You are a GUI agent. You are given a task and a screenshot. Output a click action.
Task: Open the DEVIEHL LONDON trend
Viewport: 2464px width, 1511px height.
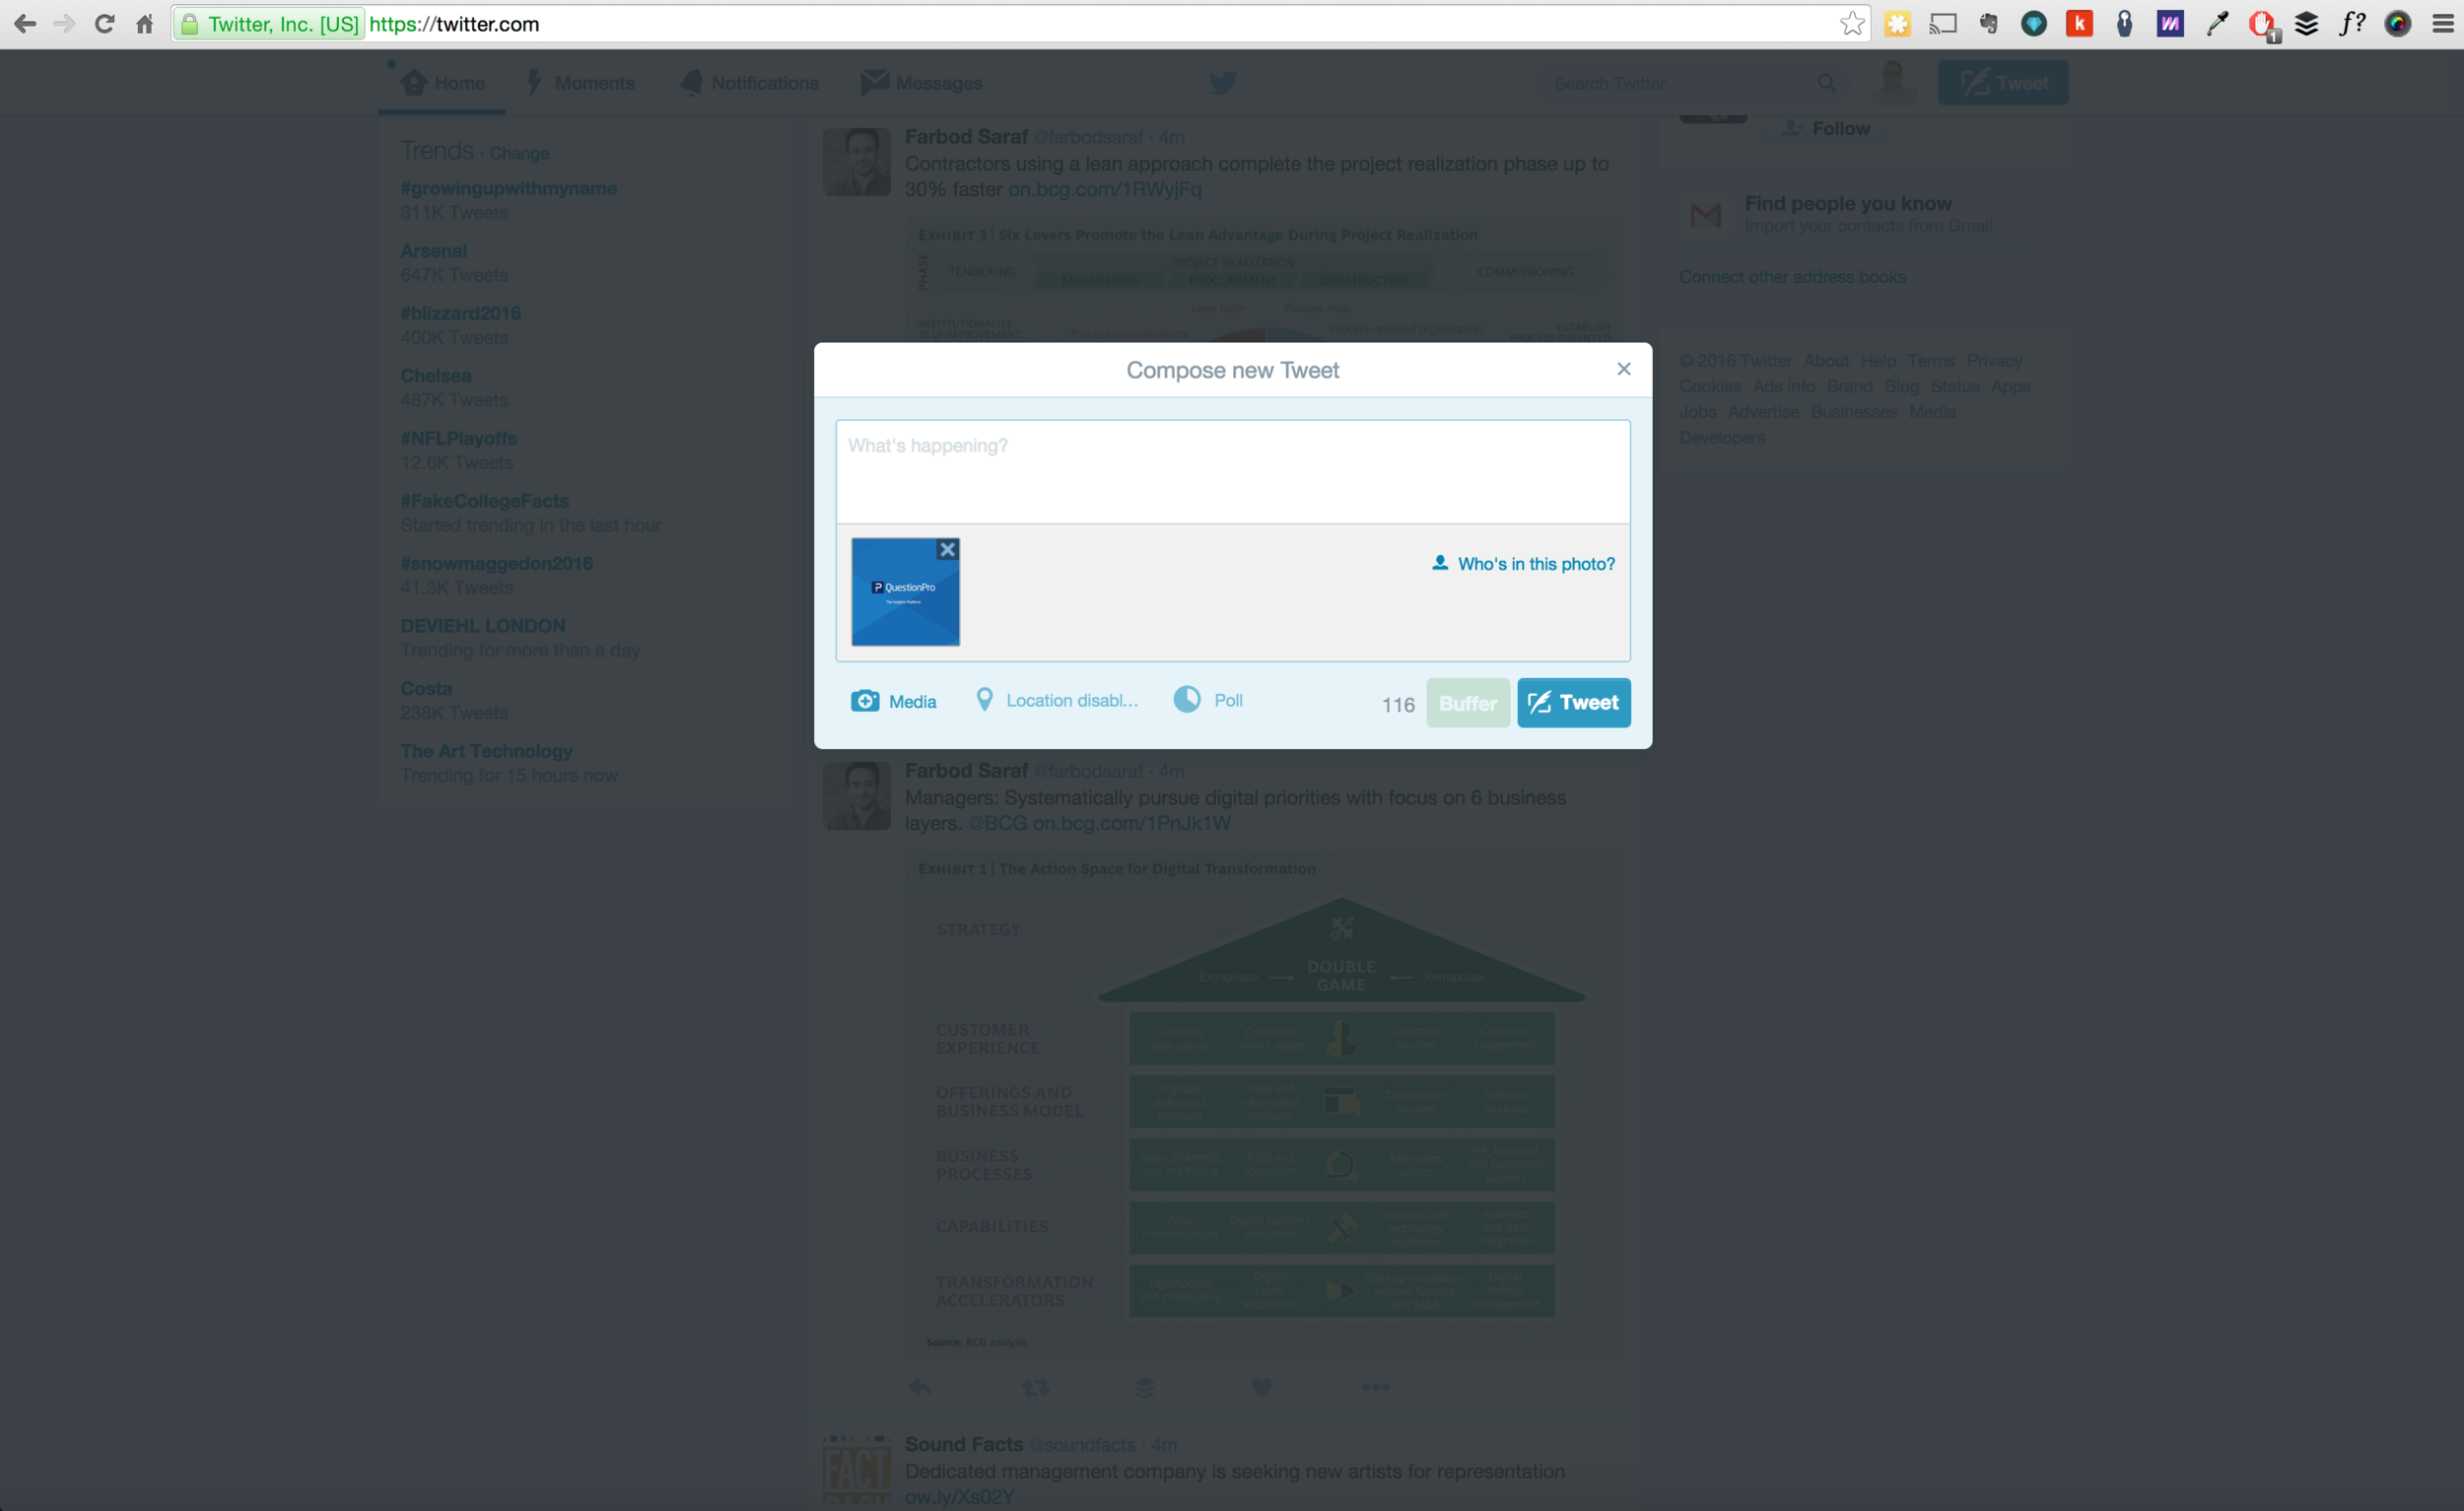coord(483,625)
